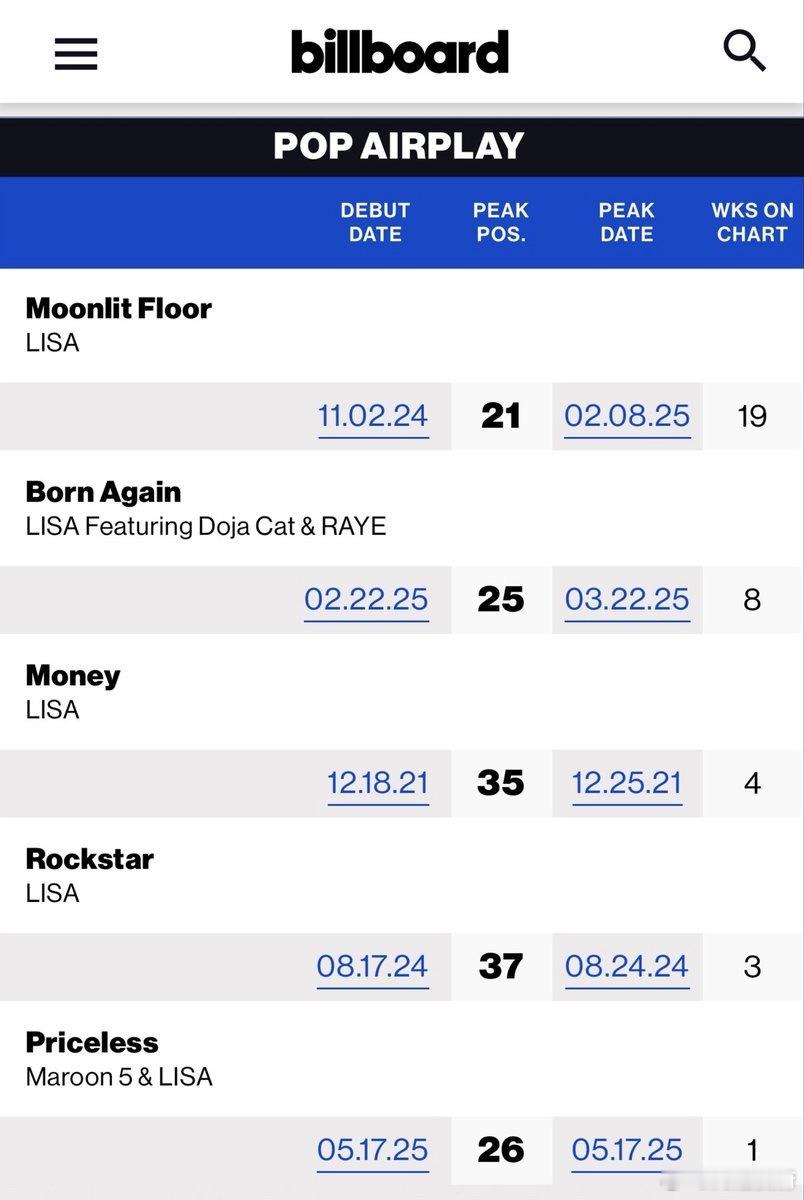The image size is (804, 1200).
Task: Select the Priceless song title
Action: tap(92, 1042)
